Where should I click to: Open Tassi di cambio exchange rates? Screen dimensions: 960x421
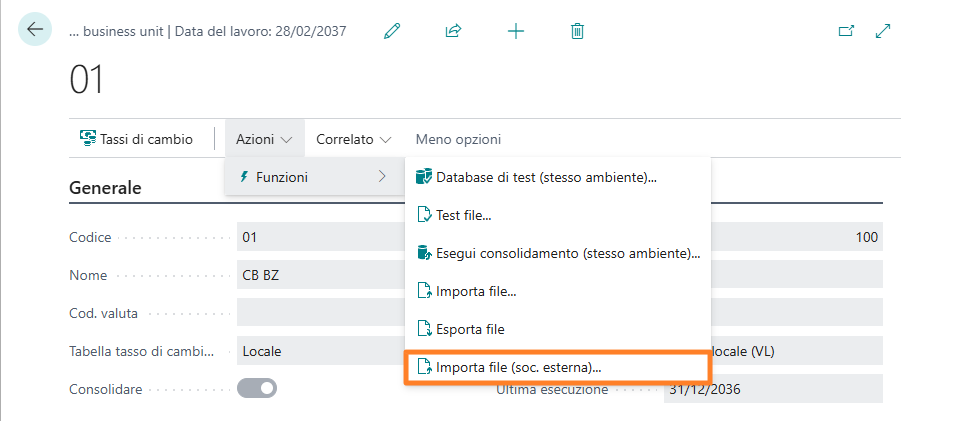tap(136, 139)
